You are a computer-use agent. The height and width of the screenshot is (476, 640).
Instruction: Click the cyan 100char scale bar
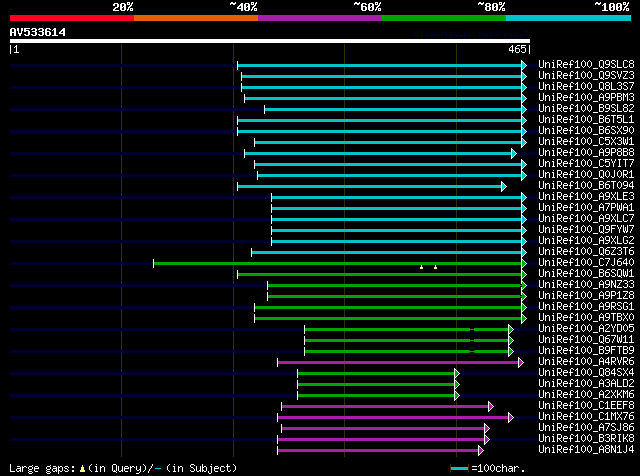point(459,468)
